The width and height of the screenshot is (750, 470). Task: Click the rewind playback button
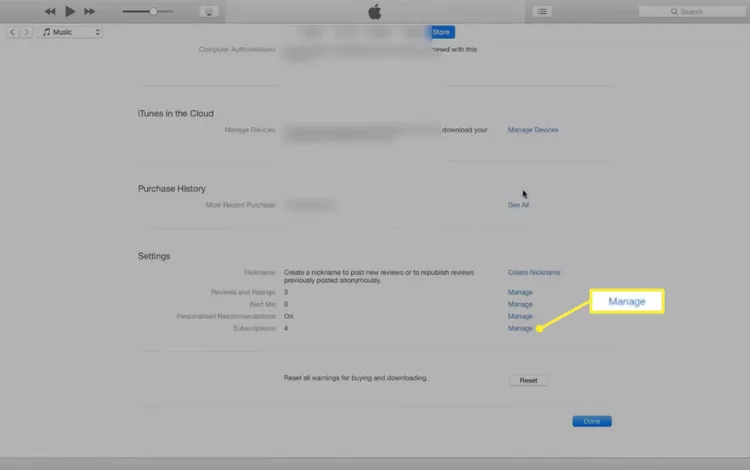50,11
